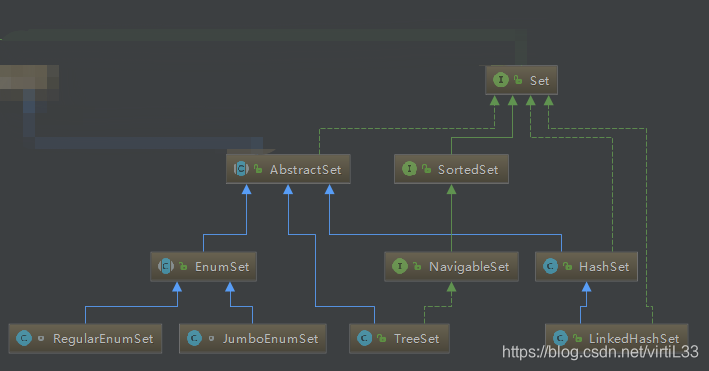Select the AbstractSet class node
The height and width of the screenshot is (371, 709).
288,169
